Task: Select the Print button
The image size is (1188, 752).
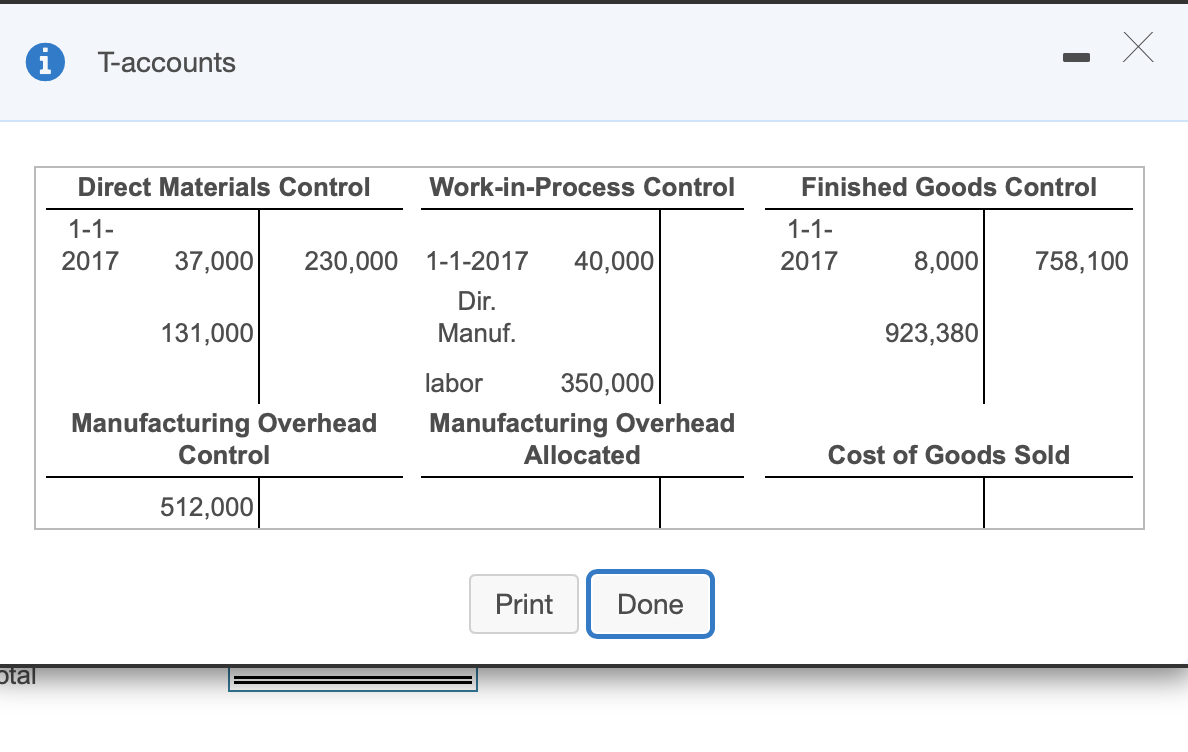Action: [523, 604]
